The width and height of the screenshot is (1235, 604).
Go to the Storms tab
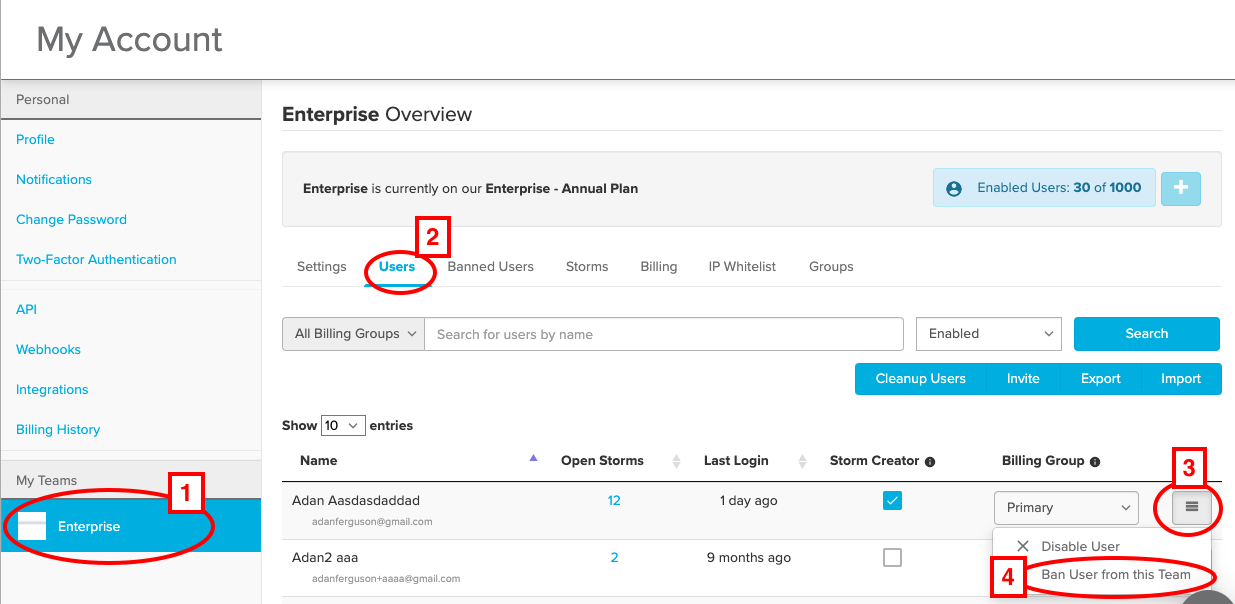[587, 267]
